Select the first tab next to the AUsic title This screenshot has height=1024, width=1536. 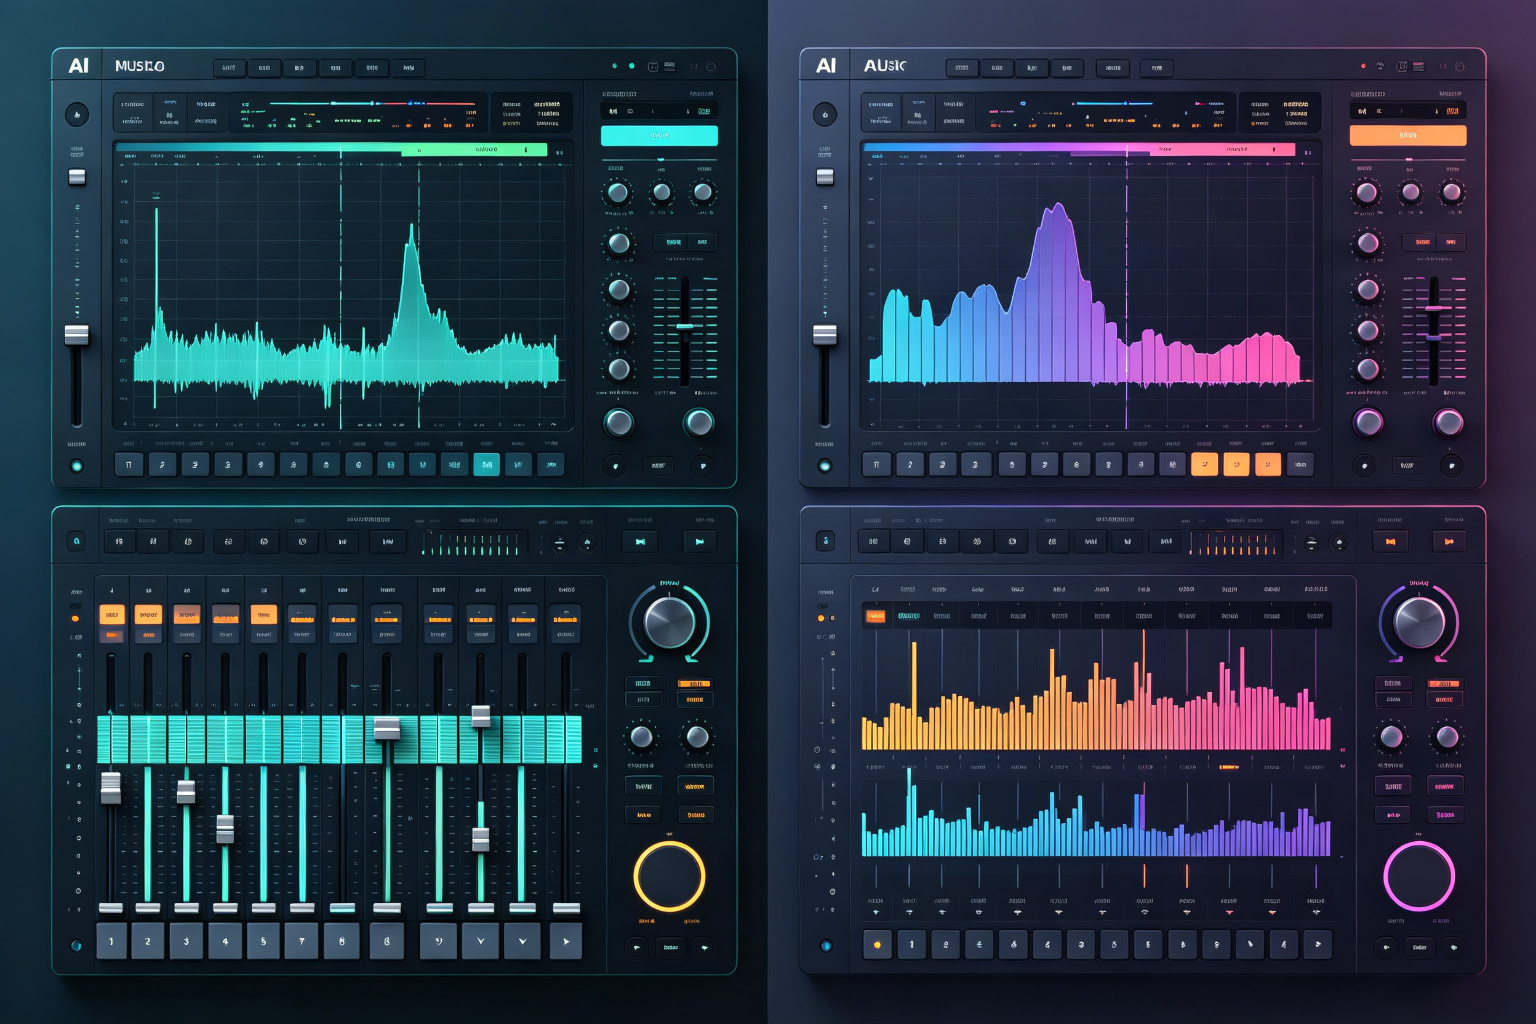coord(962,68)
